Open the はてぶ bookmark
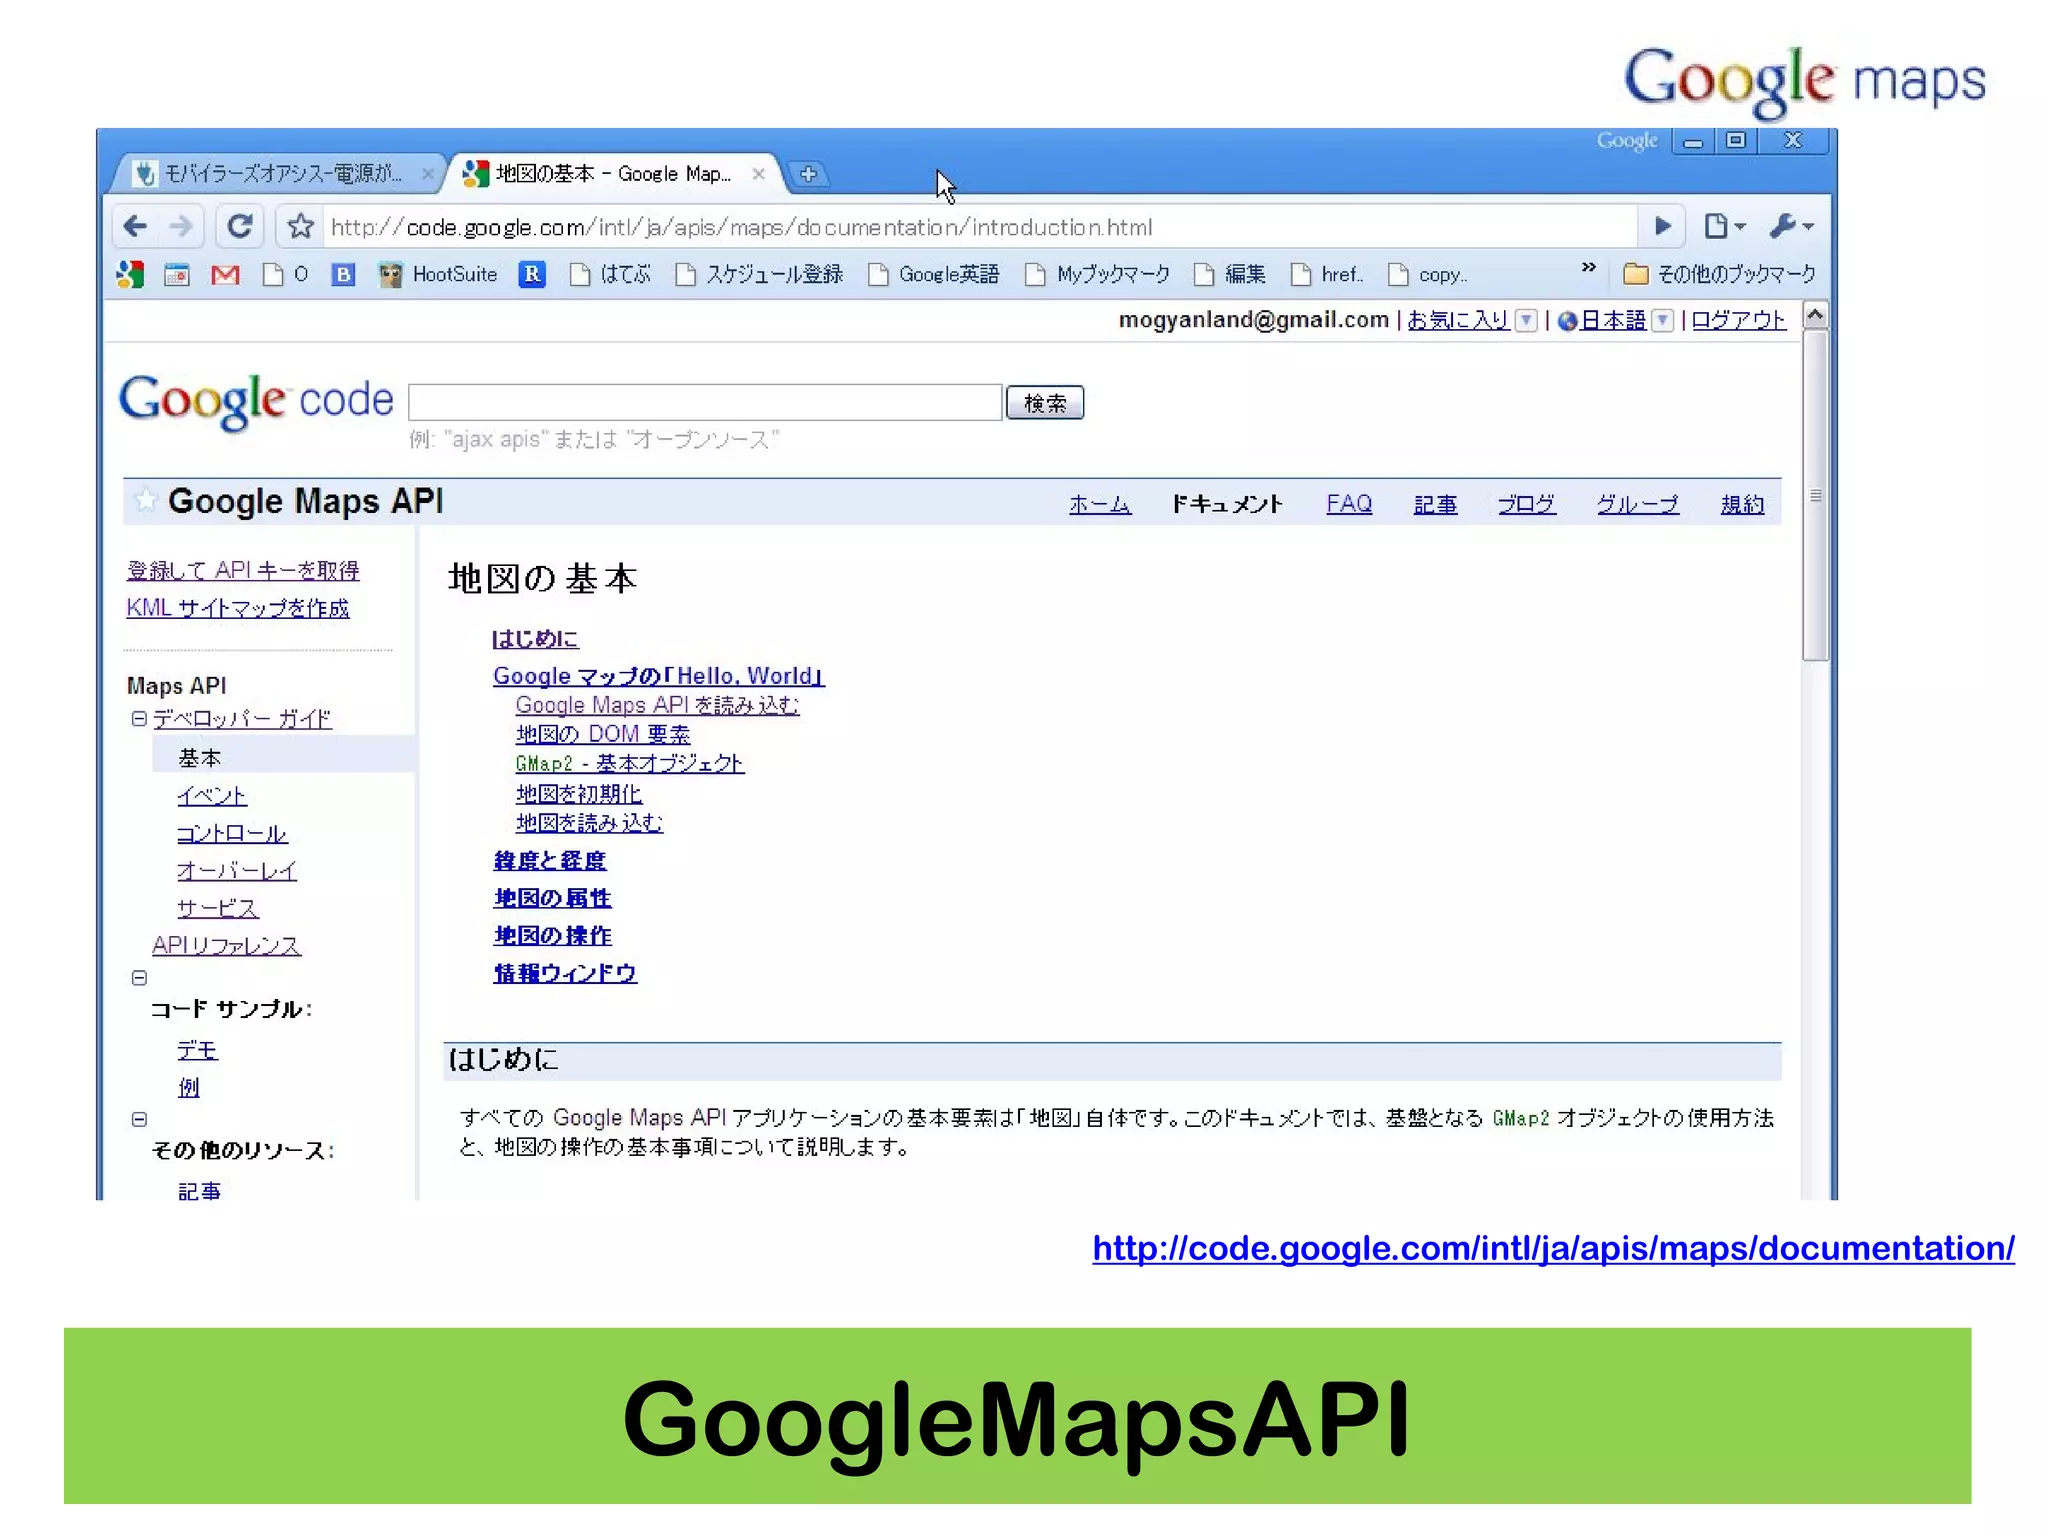2048x1536 pixels. tap(610, 274)
